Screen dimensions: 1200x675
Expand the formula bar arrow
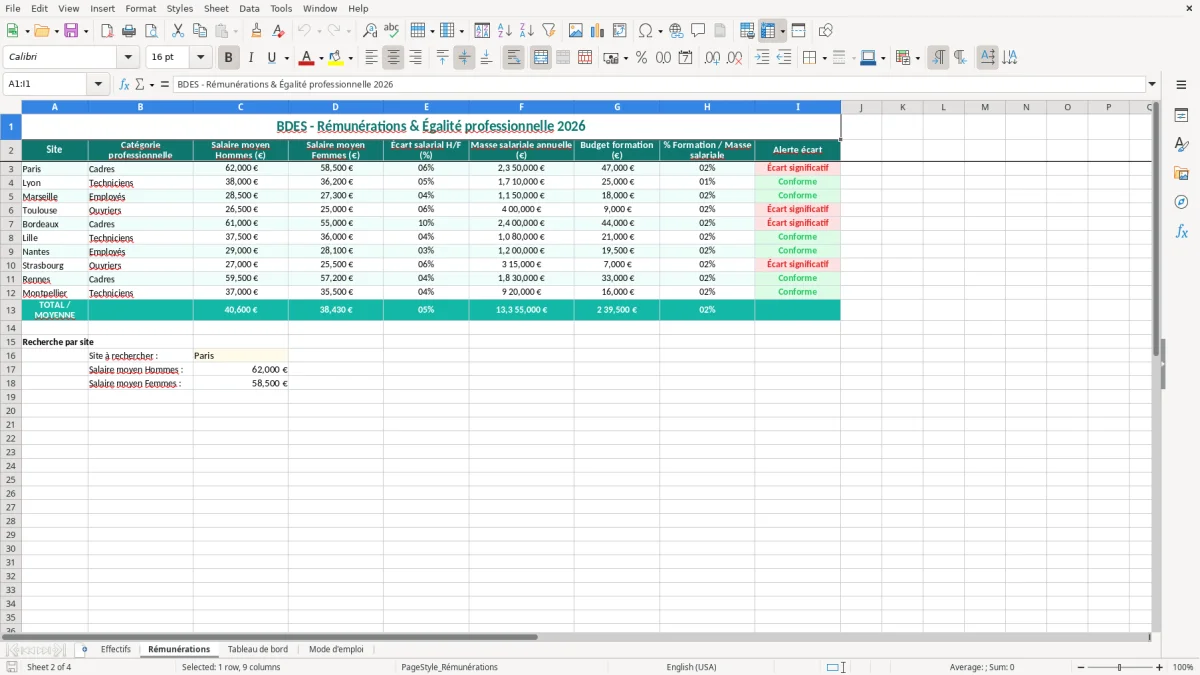(1152, 85)
